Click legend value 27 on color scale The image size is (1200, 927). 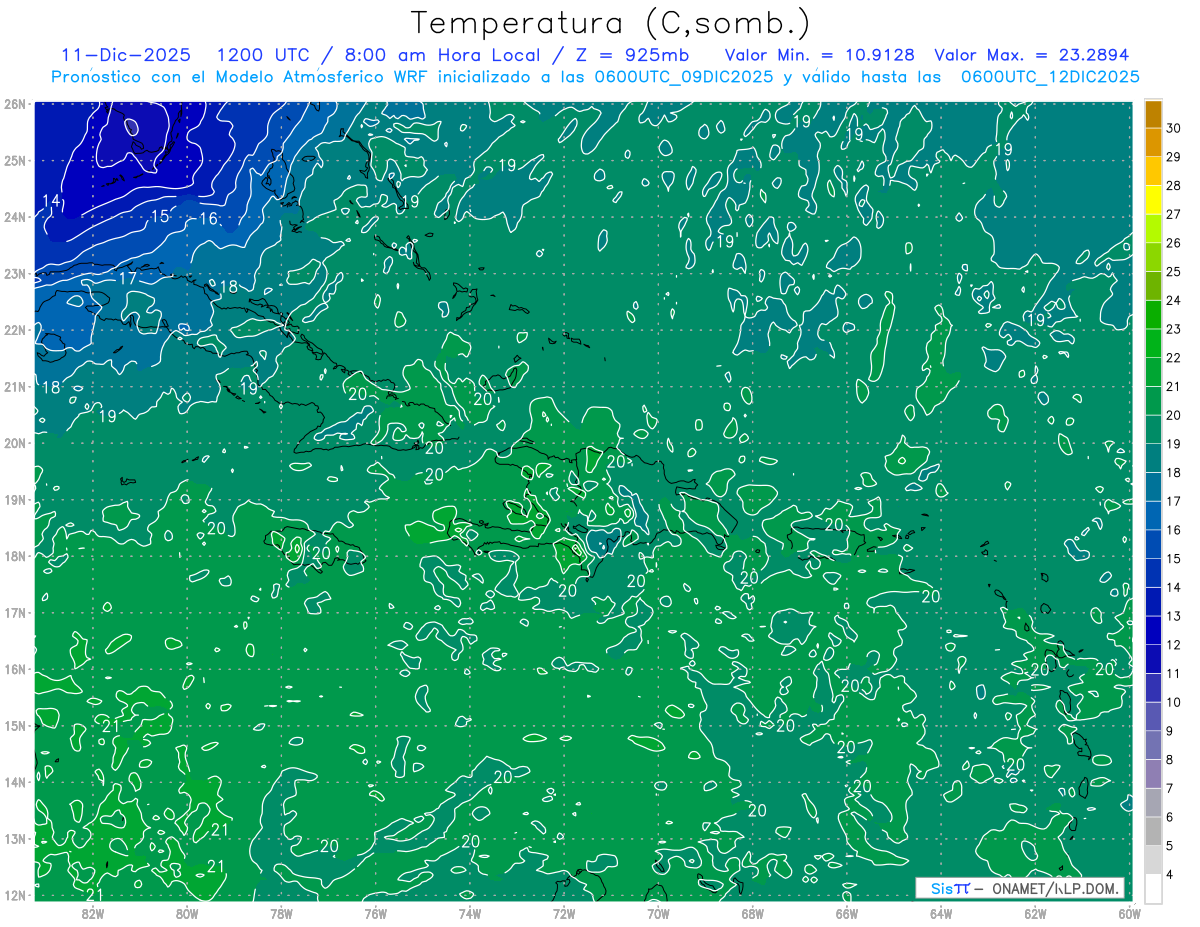1174,214
